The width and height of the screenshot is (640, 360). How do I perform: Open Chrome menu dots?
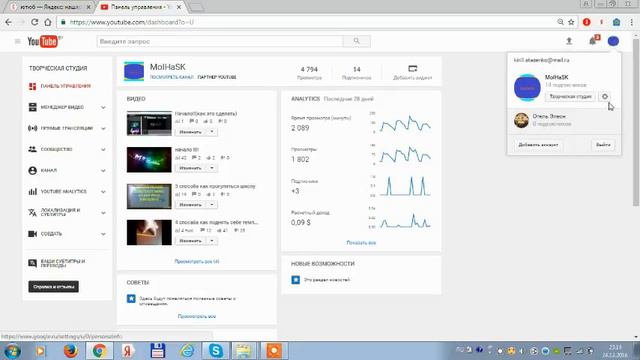(x=631, y=22)
